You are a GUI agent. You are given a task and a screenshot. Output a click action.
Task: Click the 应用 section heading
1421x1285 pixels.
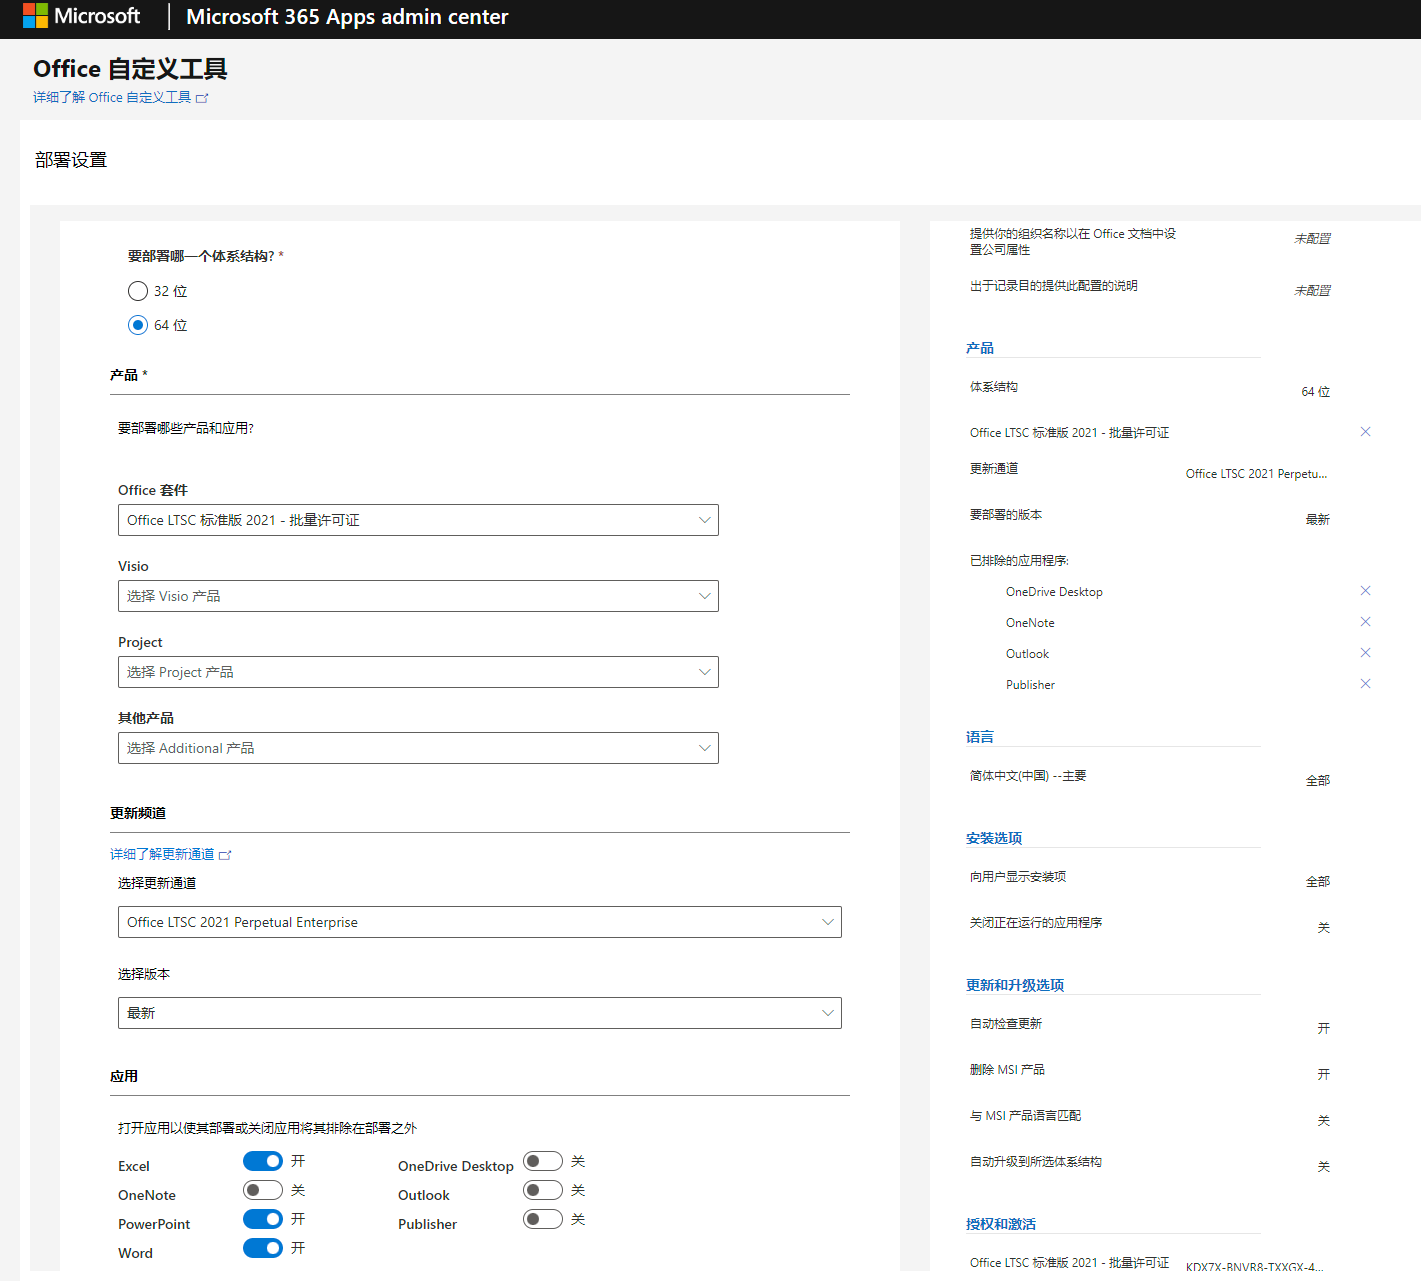click(x=124, y=1076)
